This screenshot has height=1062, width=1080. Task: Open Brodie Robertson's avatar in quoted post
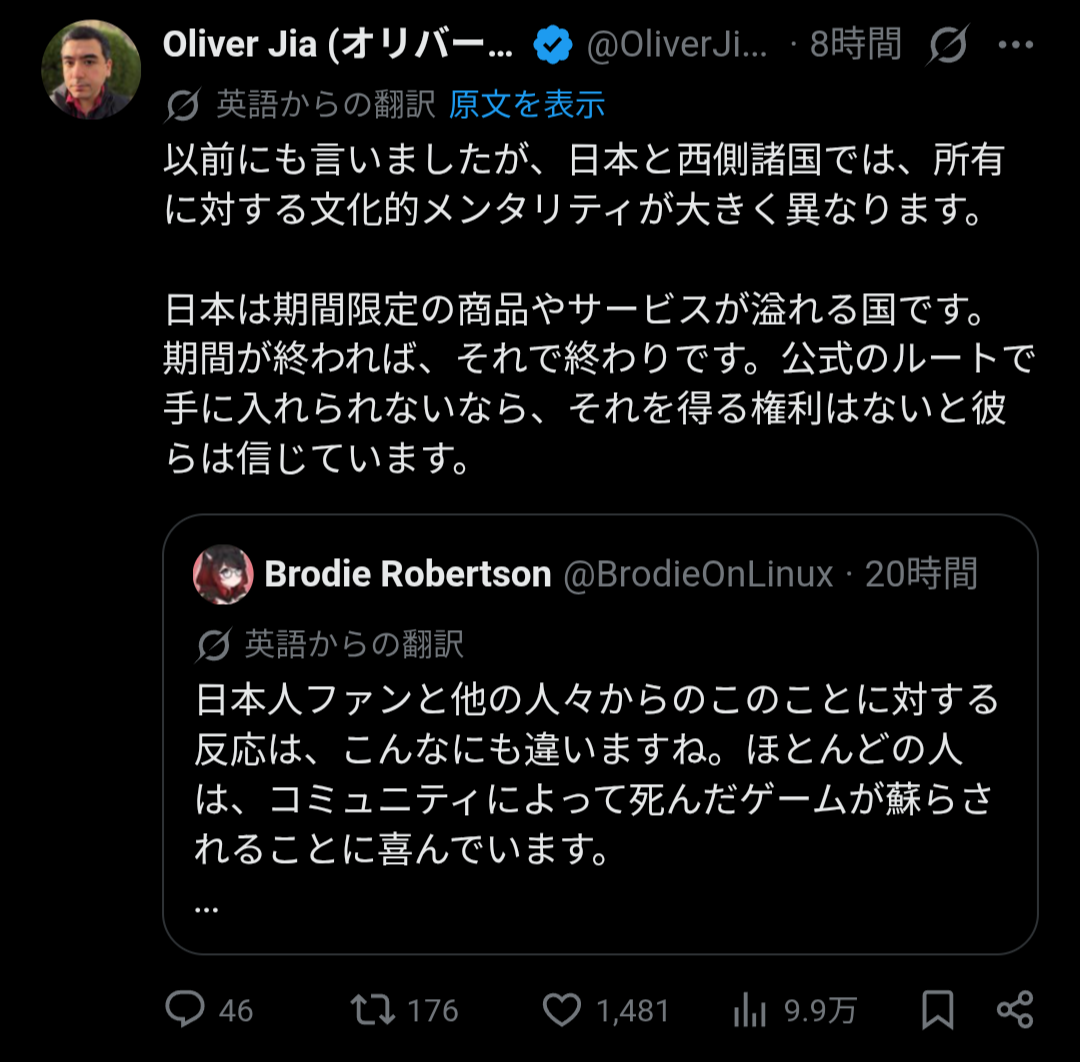(x=223, y=574)
